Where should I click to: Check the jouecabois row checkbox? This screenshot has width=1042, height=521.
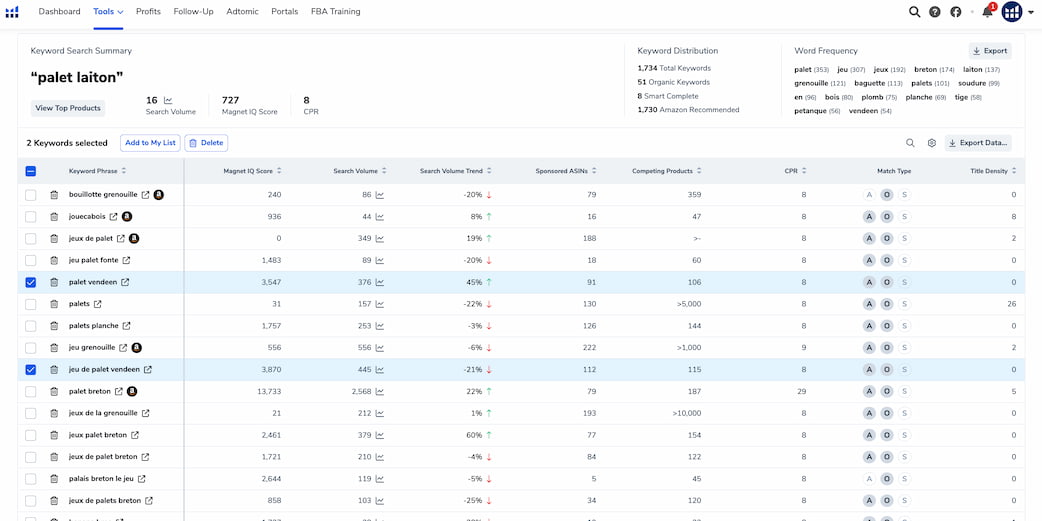pyautogui.click(x=31, y=217)
